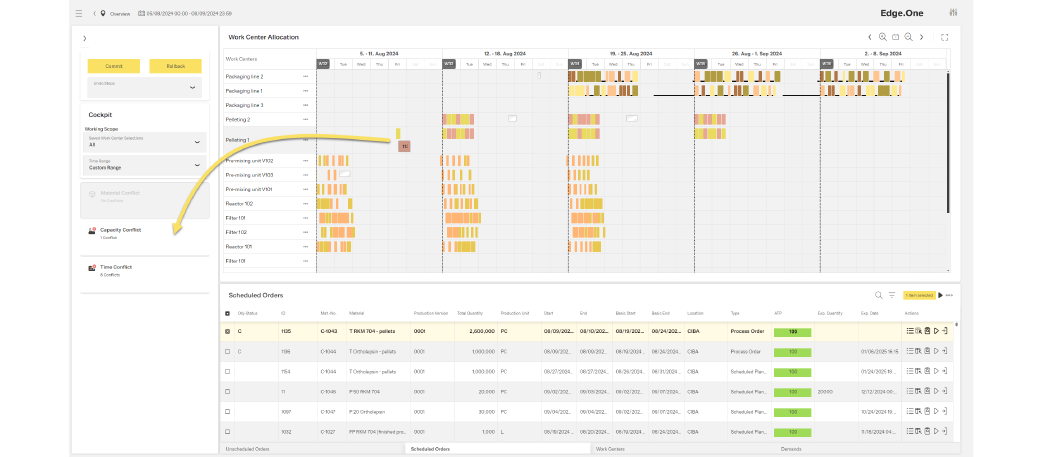1042x457 pixels.
Task: Open the hamburger menu in the header
Action: coord(79,14)
